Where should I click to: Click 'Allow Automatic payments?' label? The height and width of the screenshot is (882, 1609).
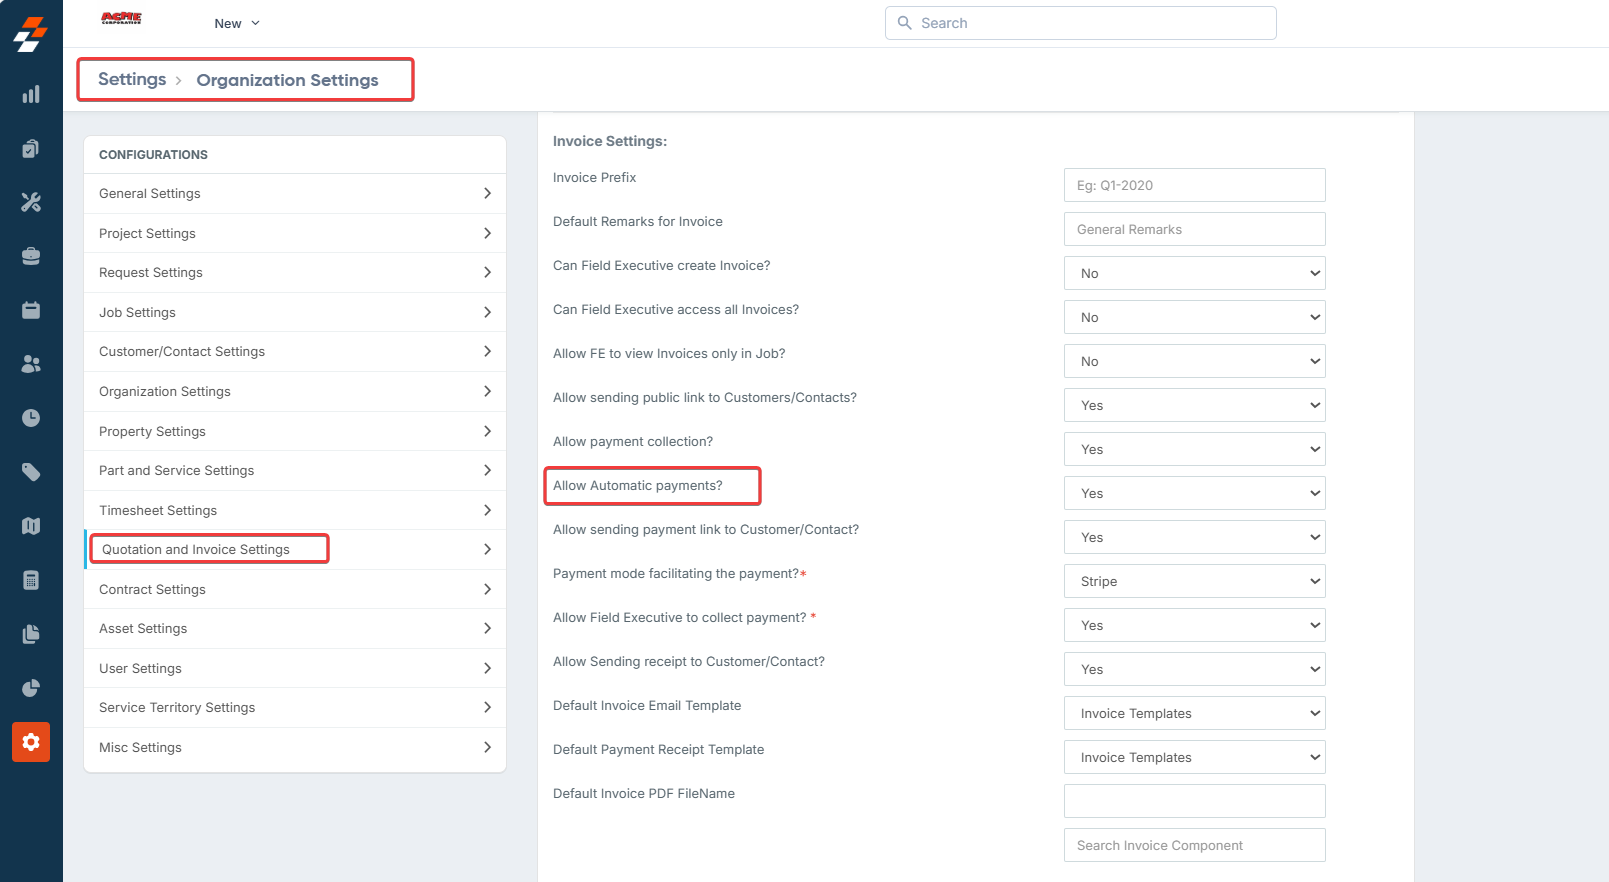click(638, 485)
